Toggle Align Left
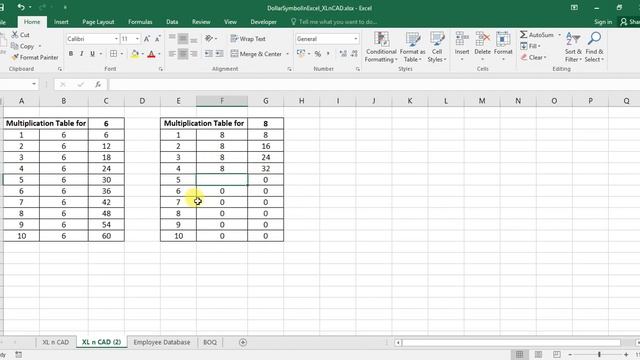The image size is (640, 360). [172, 53]
